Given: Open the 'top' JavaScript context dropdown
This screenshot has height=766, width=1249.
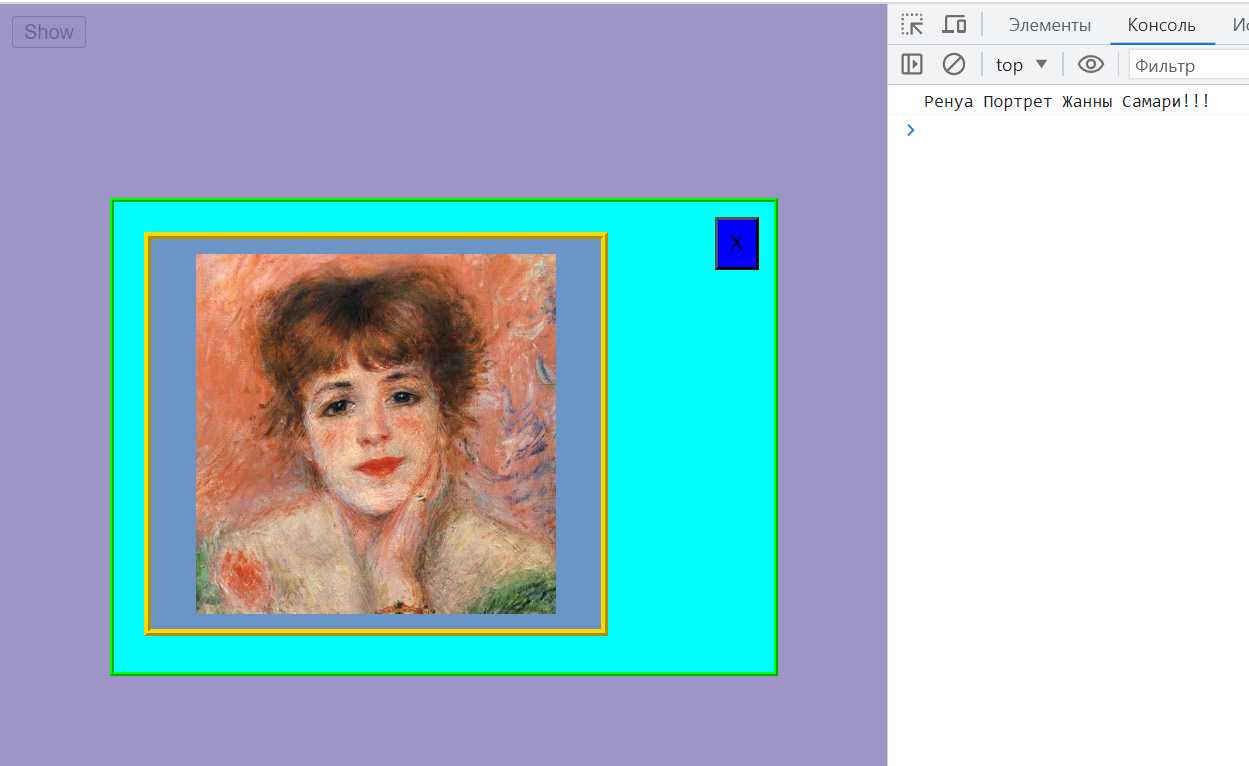Looking at the screenshot, I should click(1021, 65).
